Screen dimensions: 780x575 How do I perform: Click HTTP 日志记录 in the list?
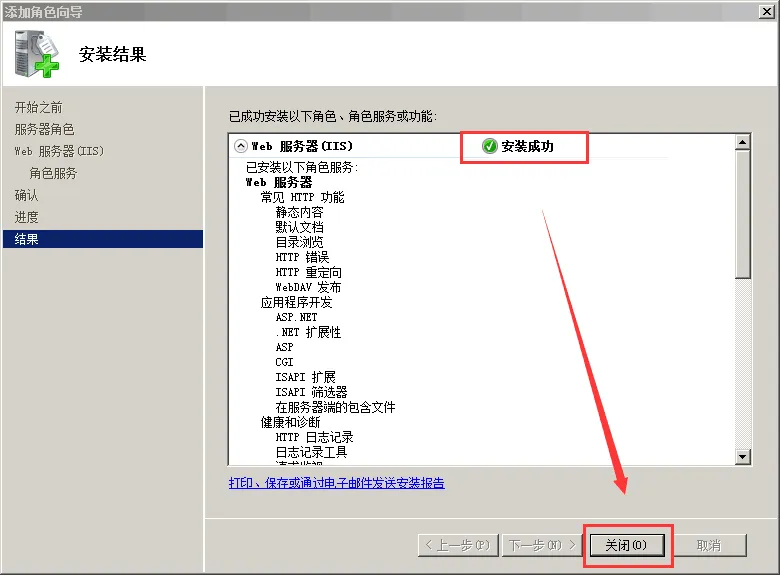point(314,437)
